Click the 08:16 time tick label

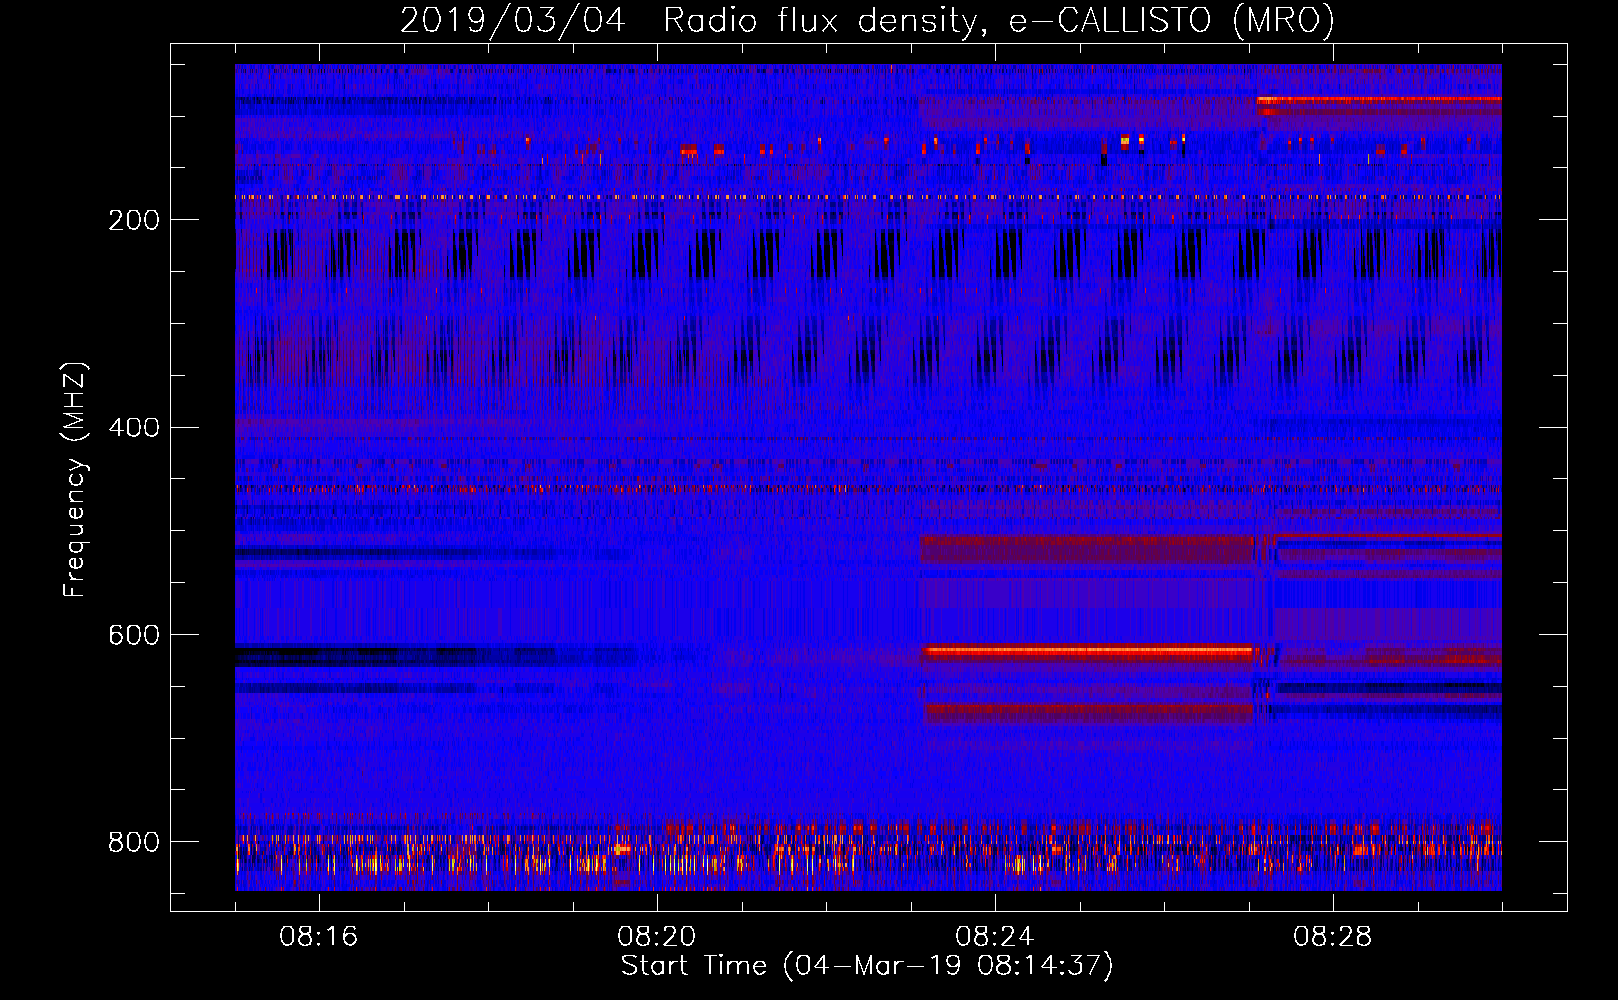[x=319, y=937]
